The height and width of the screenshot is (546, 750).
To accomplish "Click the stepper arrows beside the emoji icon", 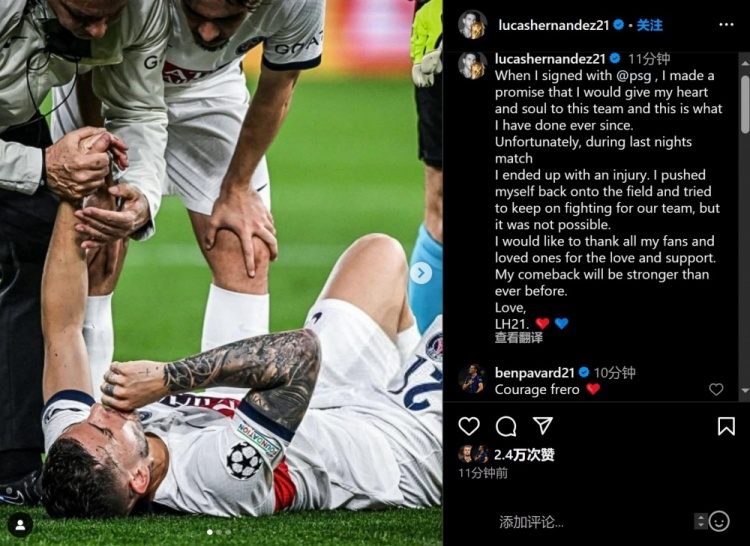I will 701,521.
